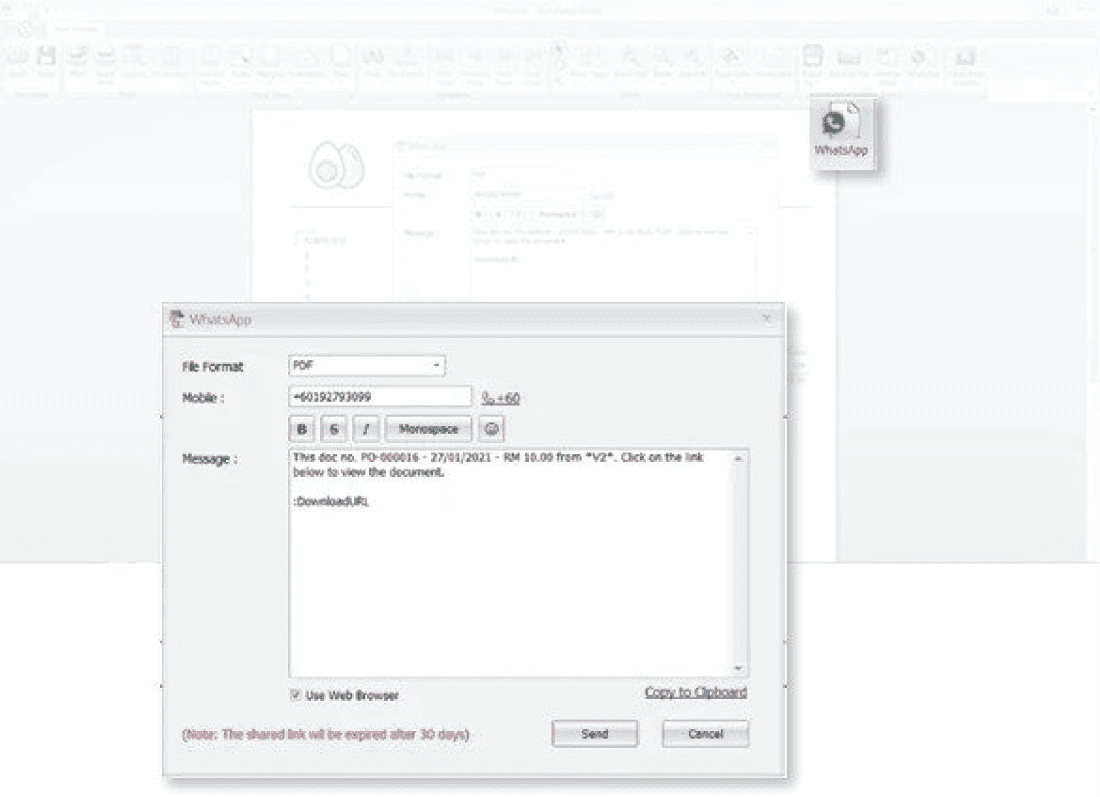Apply strikethrough with the S button

tap(334, 429)
